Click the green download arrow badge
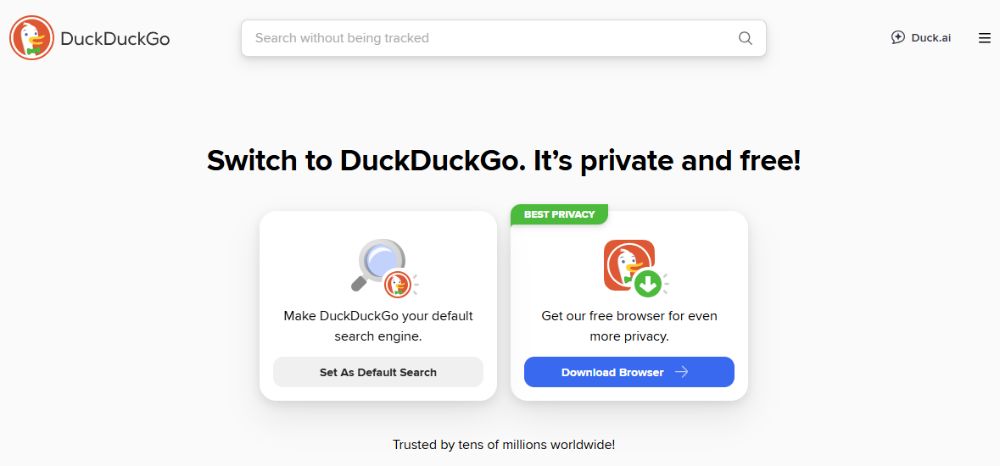Viewport: 1000px width, 466px height. click(648, 284)
